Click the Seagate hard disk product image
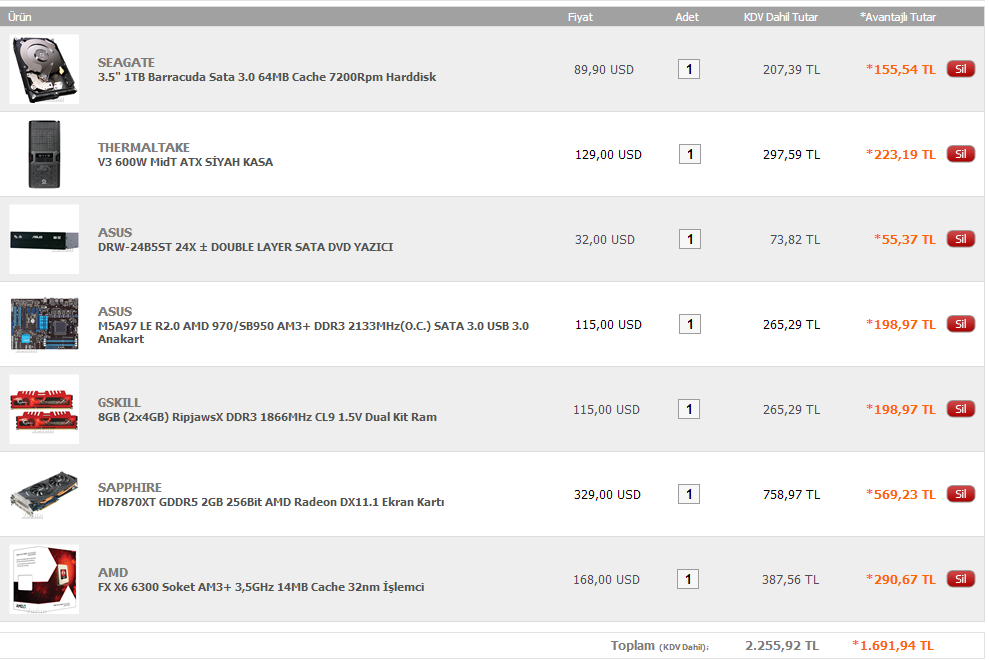 44,69
